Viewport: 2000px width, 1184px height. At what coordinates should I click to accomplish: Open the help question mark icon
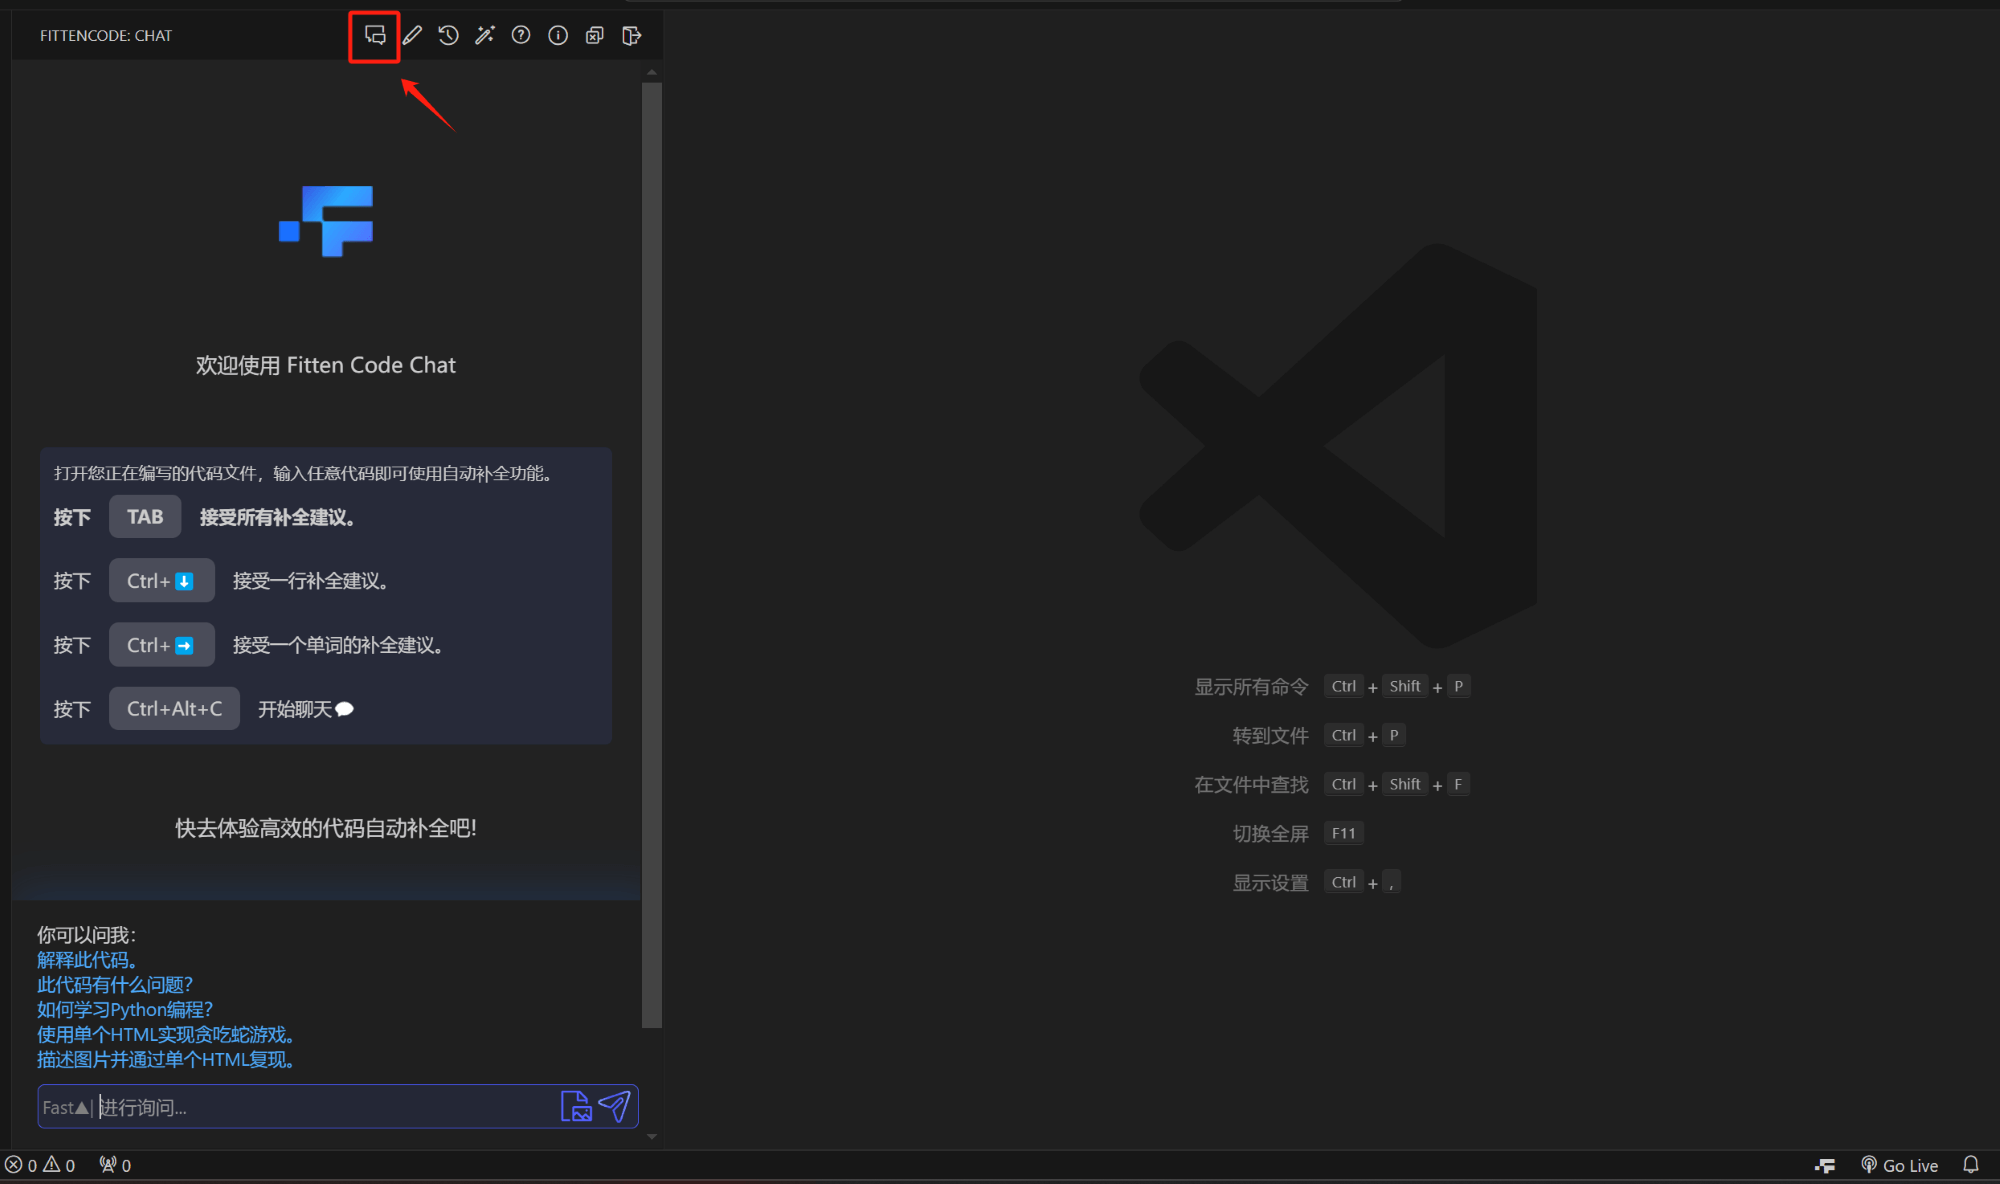(521, 35)
